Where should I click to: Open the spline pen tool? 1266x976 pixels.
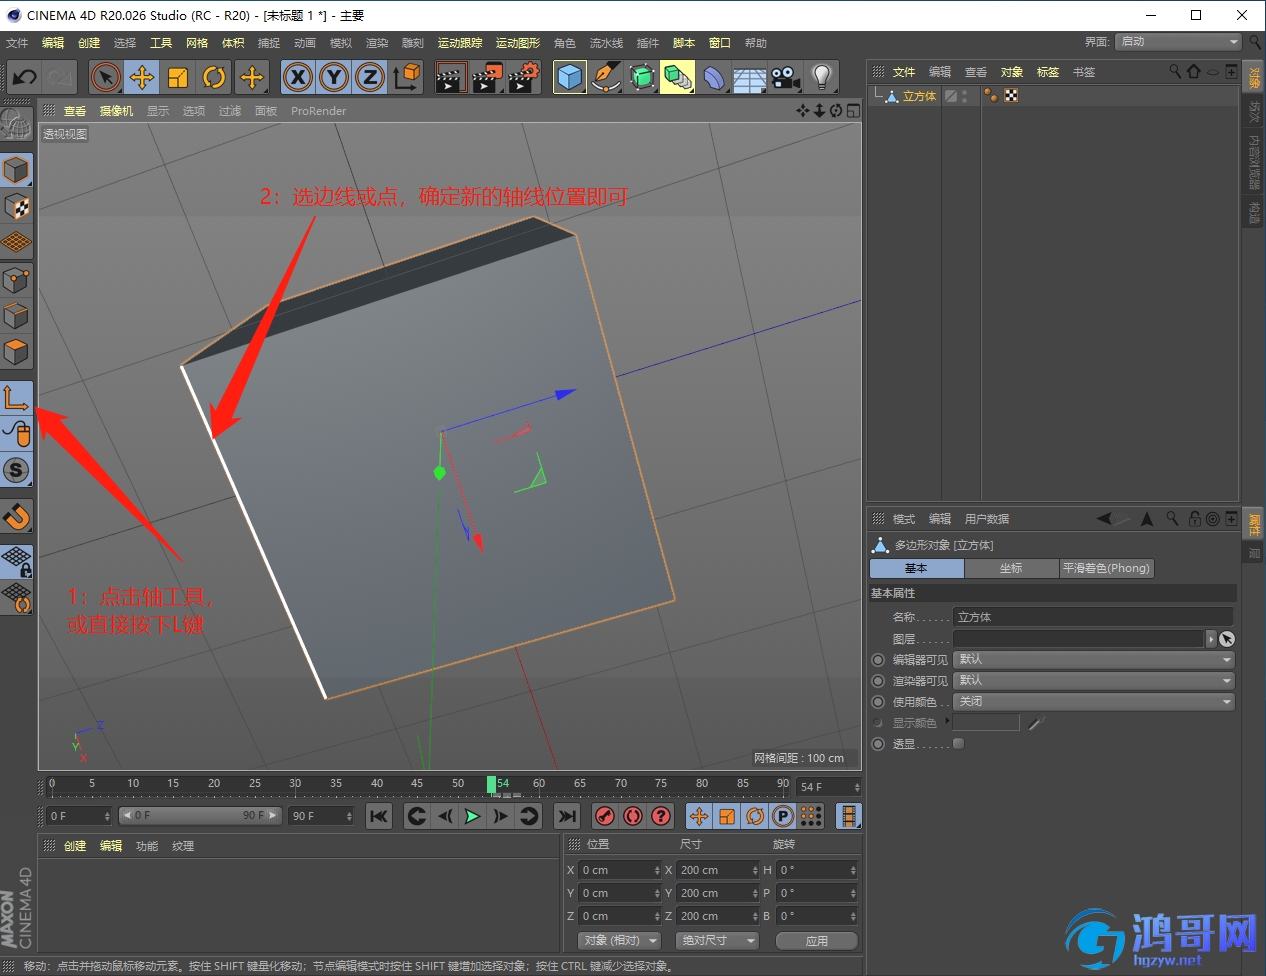pyautogui.click(x=605, y=77)
